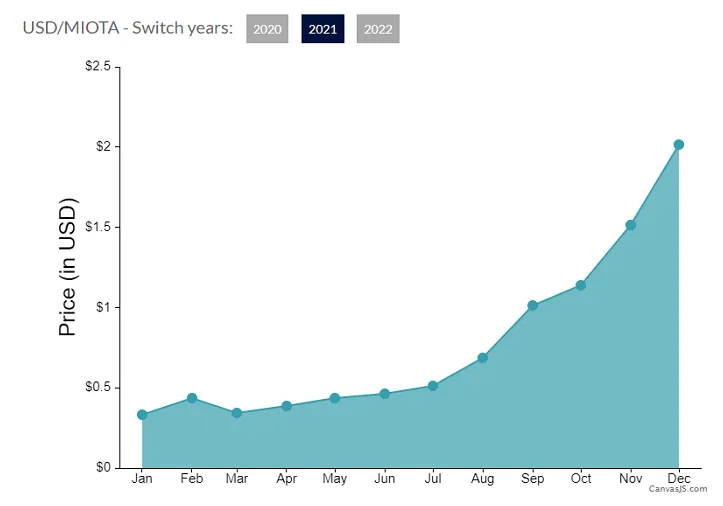Open the CanvasJS.com credit link
Image resolution: width=723 pixels, height=506 pixels.
click(677, 489)
